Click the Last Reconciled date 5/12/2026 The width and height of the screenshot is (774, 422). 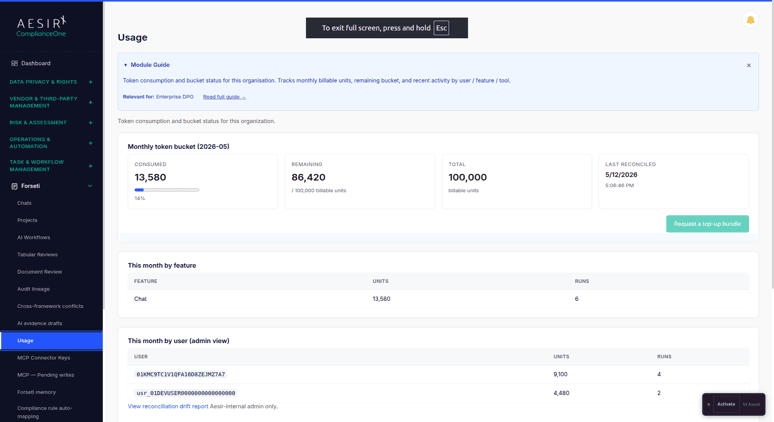tap(621, 175)
